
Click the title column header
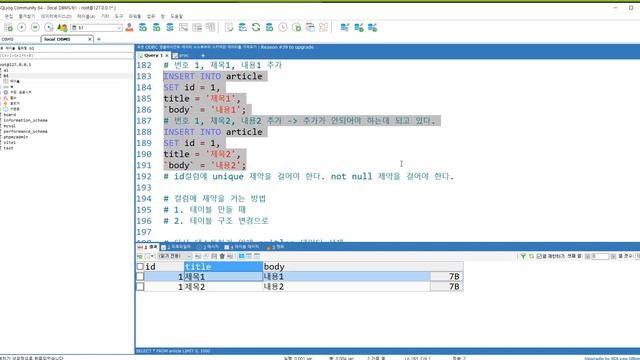click(223, 267)
